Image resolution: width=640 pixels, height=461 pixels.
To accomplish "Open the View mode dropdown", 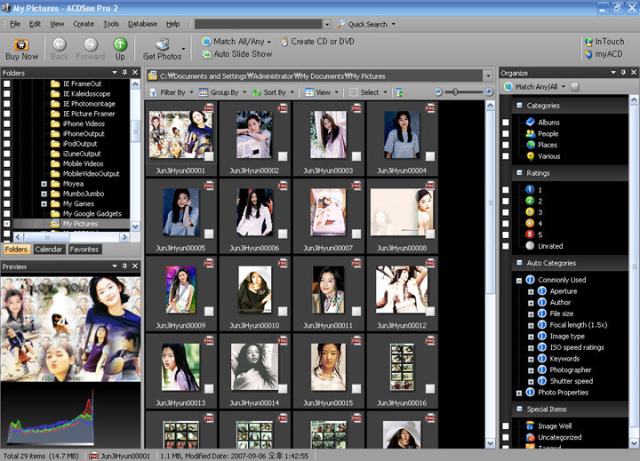I will point(322,93).
